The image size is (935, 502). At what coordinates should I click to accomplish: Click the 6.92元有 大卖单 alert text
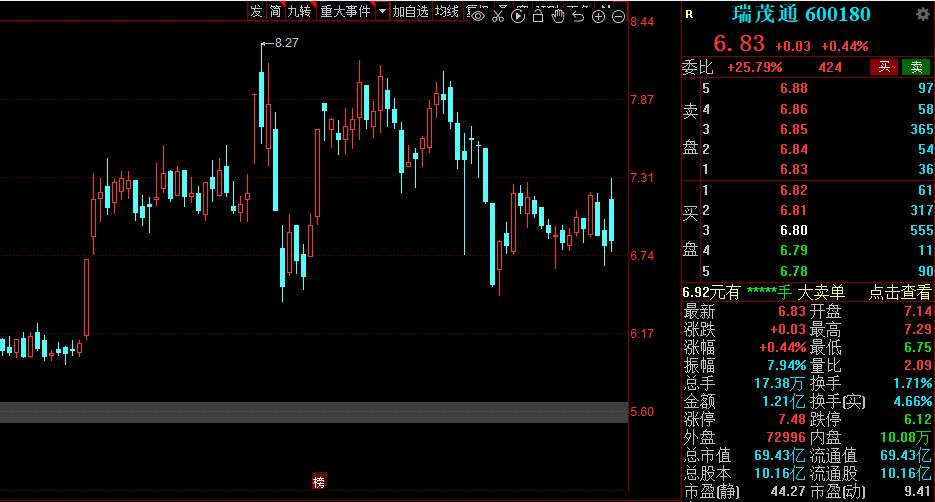(764, 292)
